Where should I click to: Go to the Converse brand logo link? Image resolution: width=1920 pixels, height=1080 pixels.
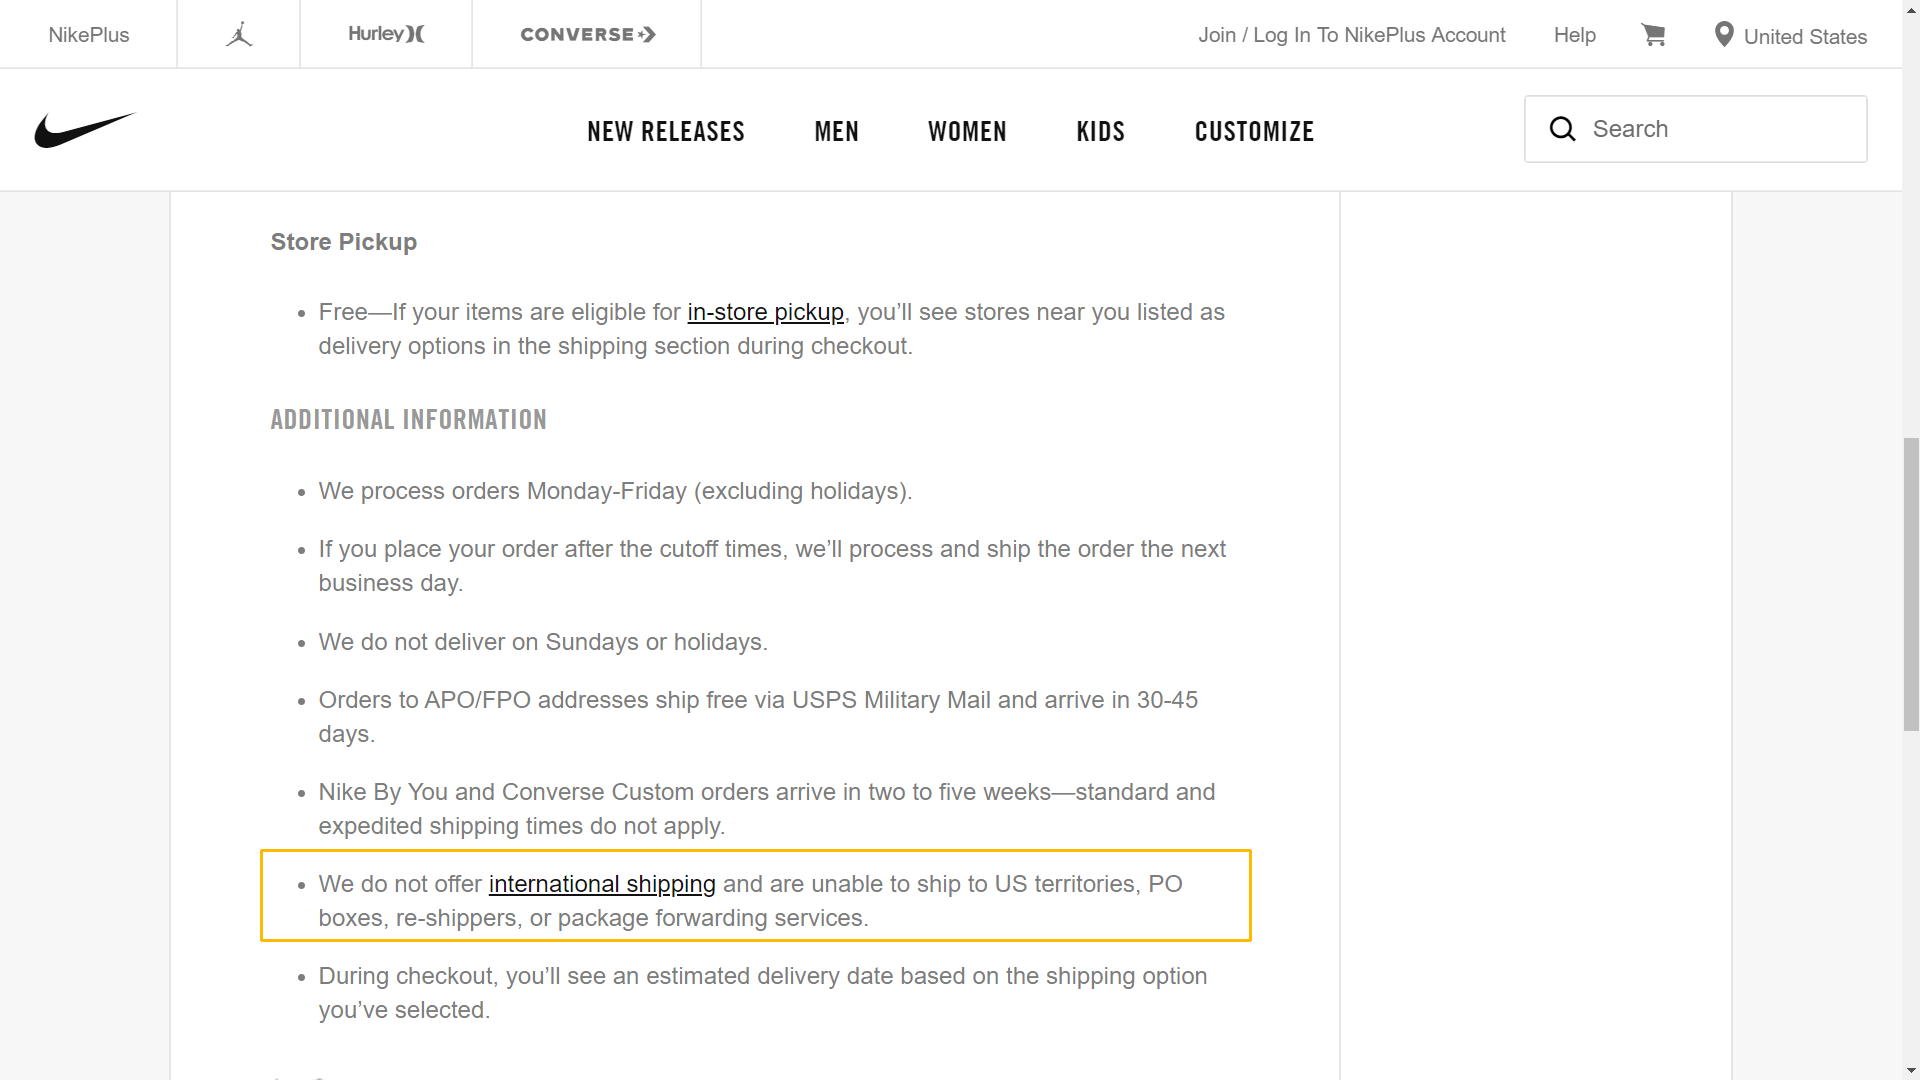click(587, 34)
